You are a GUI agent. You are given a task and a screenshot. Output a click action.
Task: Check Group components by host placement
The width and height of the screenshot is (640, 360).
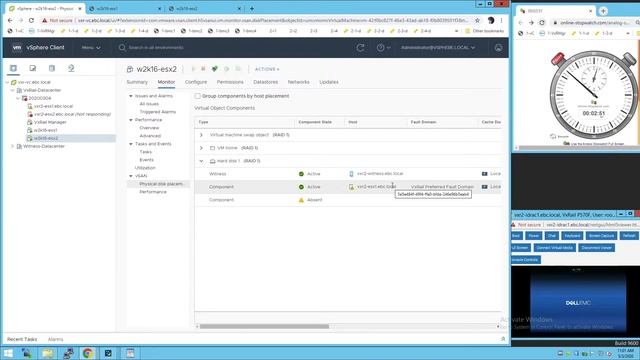pos(198,96)
